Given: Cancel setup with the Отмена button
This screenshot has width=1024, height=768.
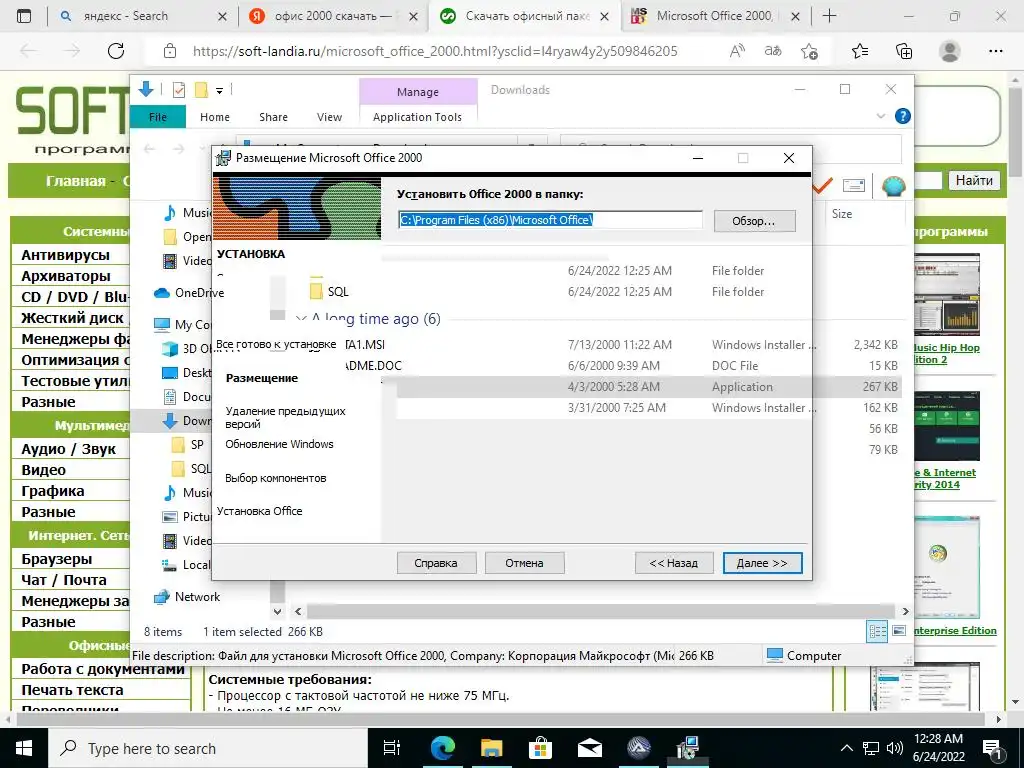Looking at the screenshot, I should (524, 563).
